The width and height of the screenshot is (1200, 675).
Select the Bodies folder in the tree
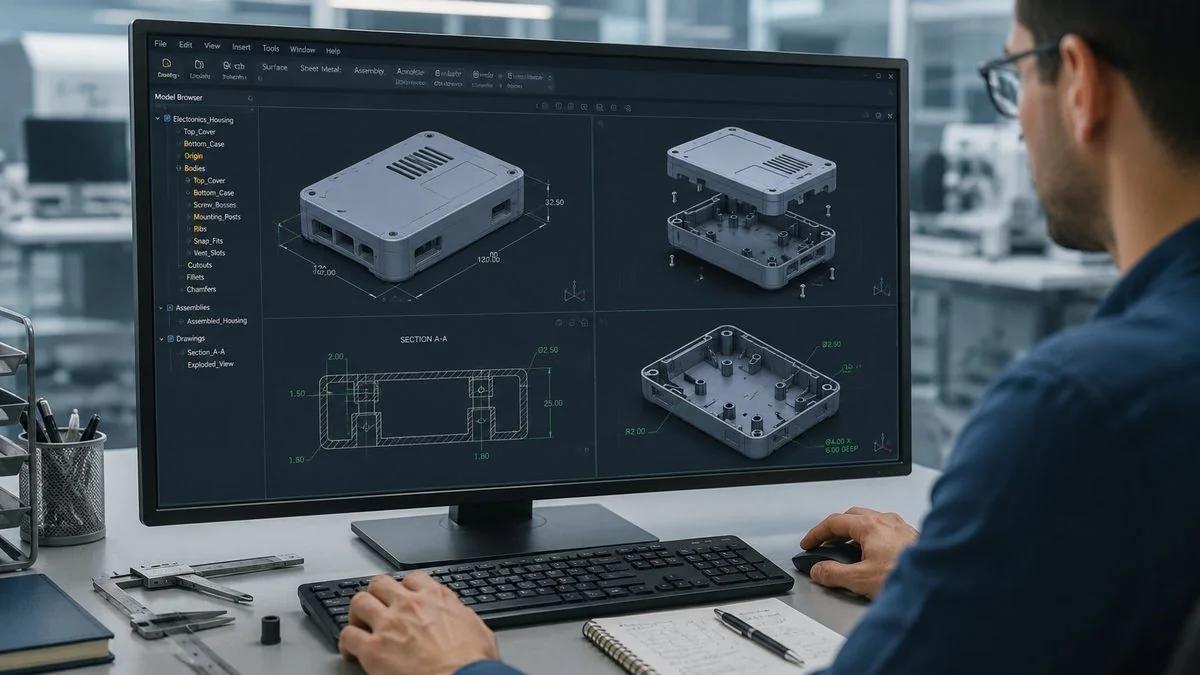(195, 168)
